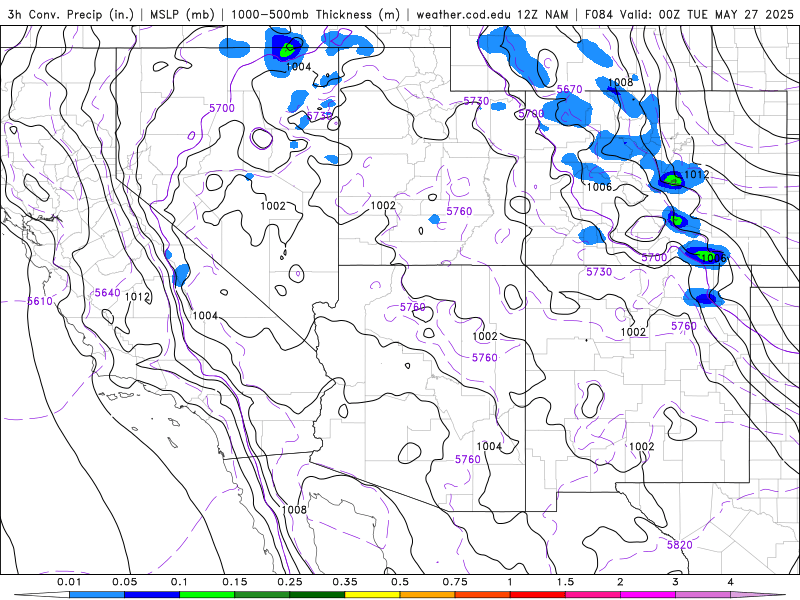Click the 'weather.cod.edu' source text
Viewport: 800px width, 600px height.
click(x=463, y=14)
